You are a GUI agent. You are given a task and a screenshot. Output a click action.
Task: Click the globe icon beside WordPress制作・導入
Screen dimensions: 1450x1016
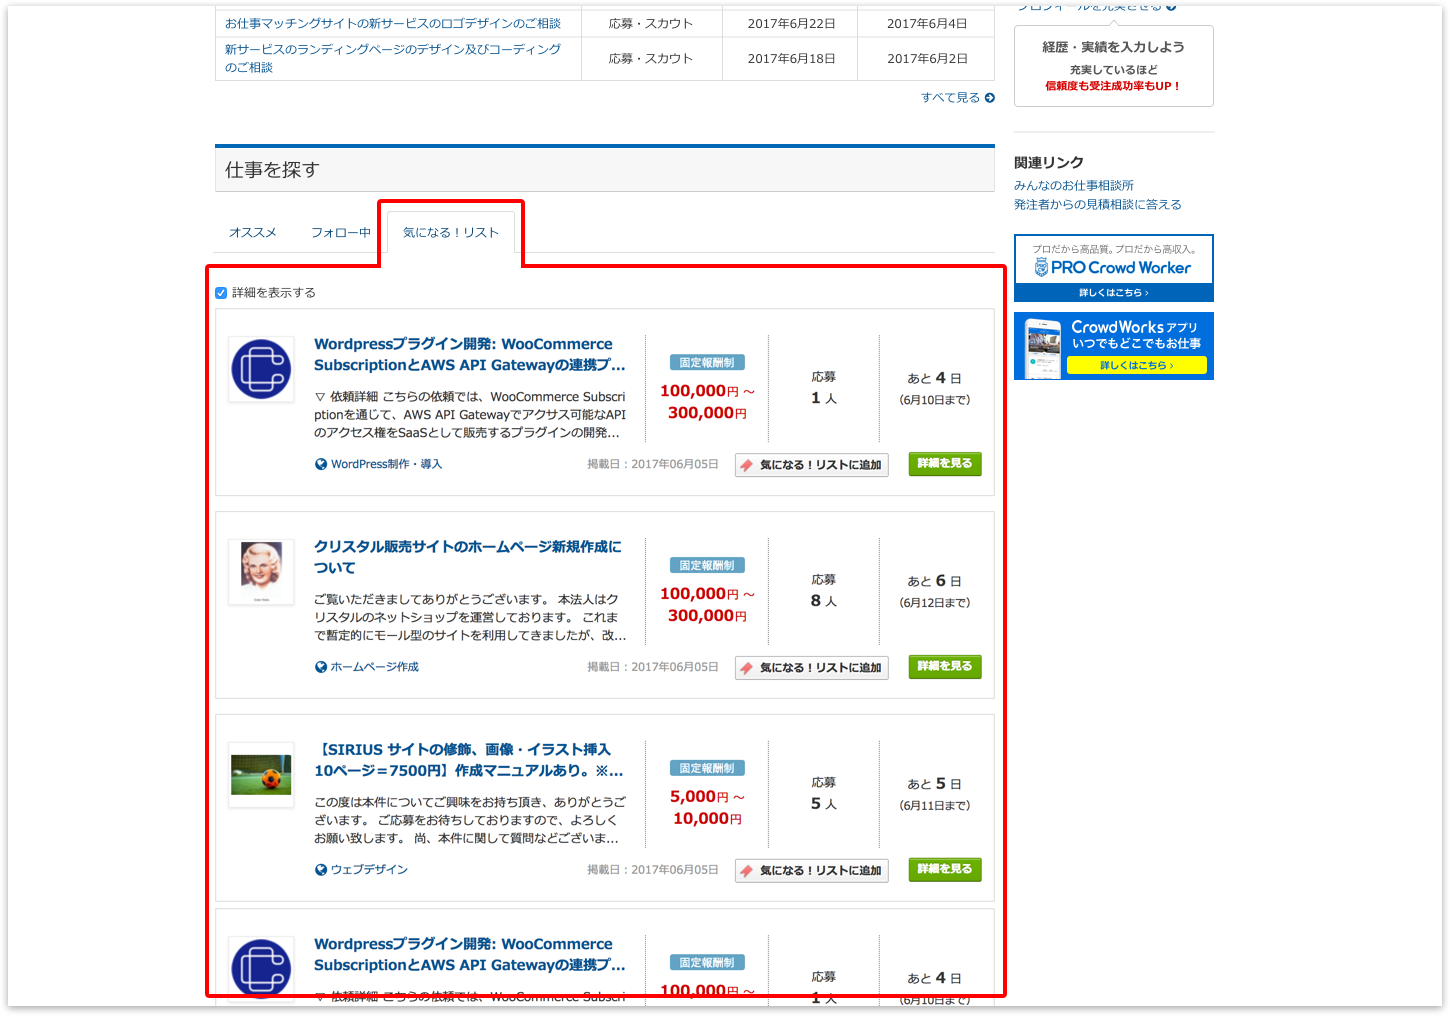coord(321,464)
